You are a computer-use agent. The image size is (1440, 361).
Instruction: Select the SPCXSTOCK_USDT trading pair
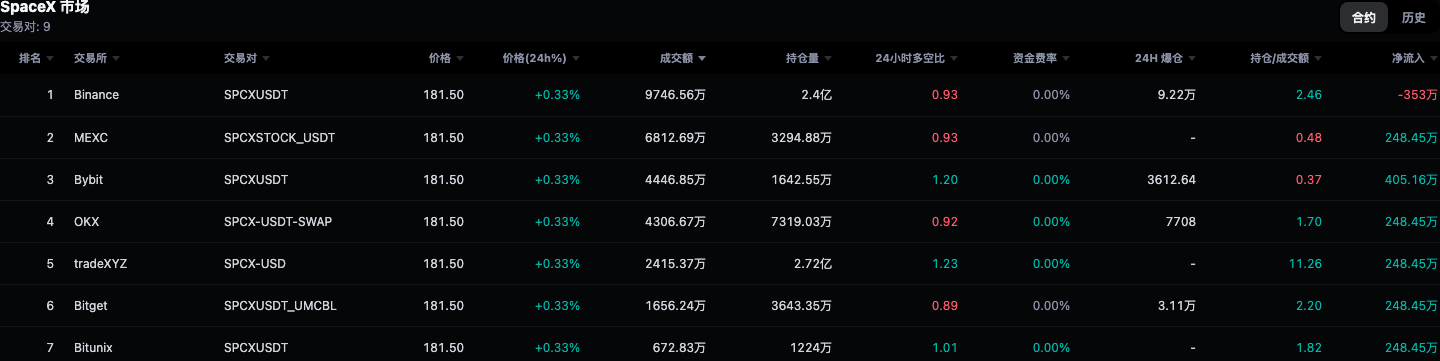point(279,137)
